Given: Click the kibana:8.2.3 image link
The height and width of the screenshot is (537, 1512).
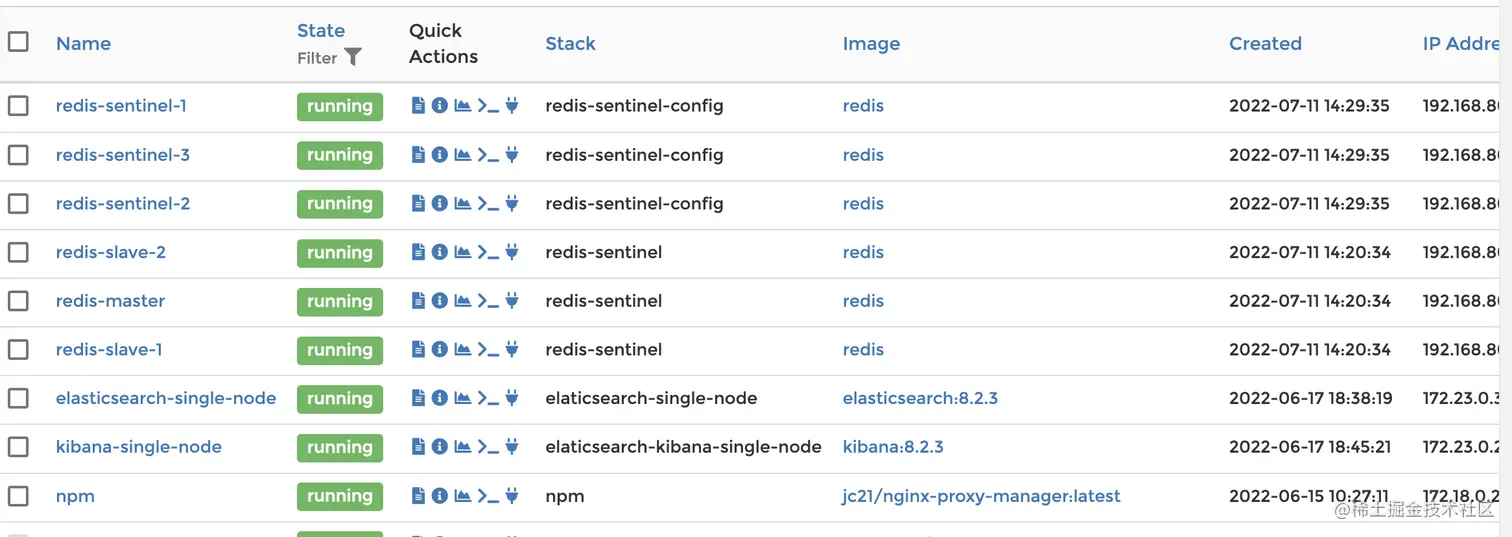Looking at the screenshot, I should [893, 447].
